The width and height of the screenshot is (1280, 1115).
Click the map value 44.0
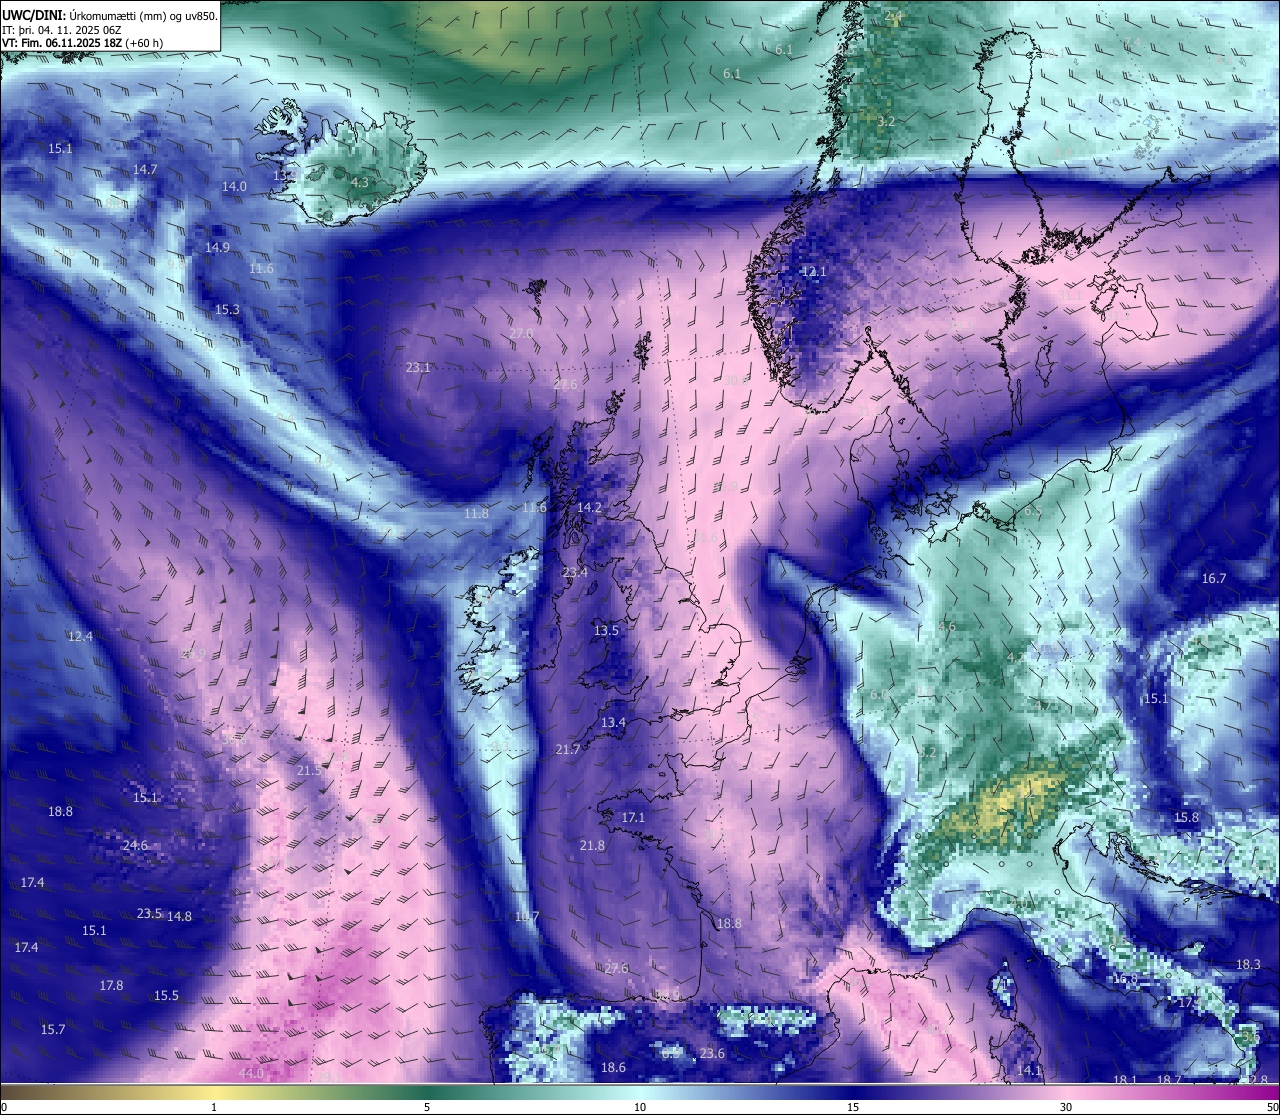252,1073
